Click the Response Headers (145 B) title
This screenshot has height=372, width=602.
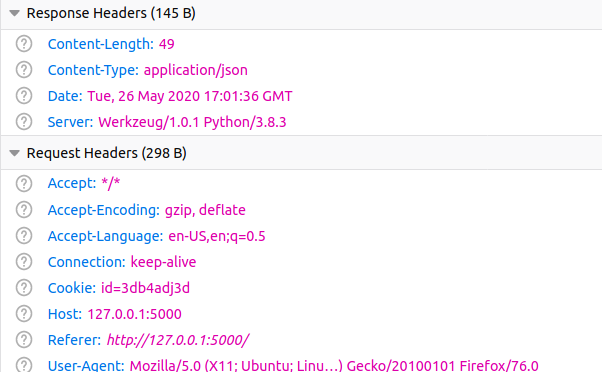tap(111, 13)
